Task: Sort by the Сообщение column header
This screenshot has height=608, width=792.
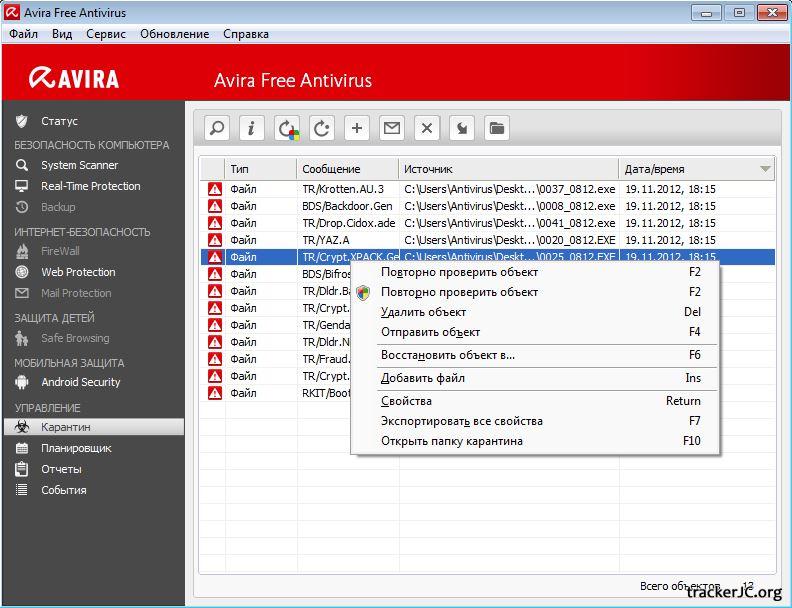Action: [331, 169]
